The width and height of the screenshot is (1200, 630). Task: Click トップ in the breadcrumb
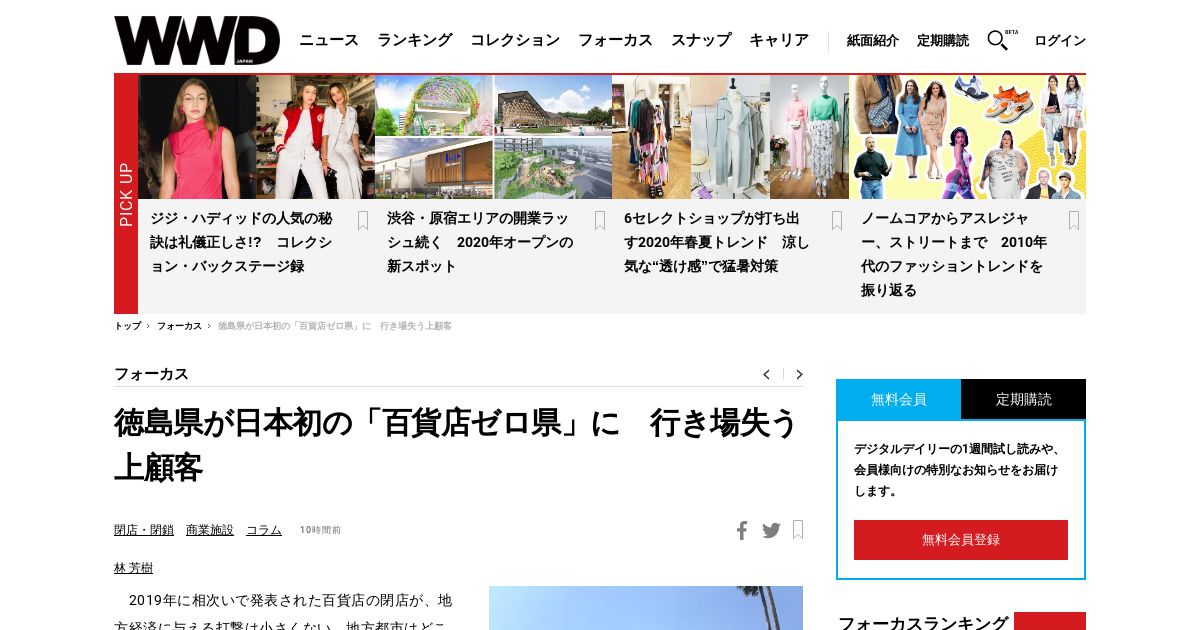(x=127, y=326)
